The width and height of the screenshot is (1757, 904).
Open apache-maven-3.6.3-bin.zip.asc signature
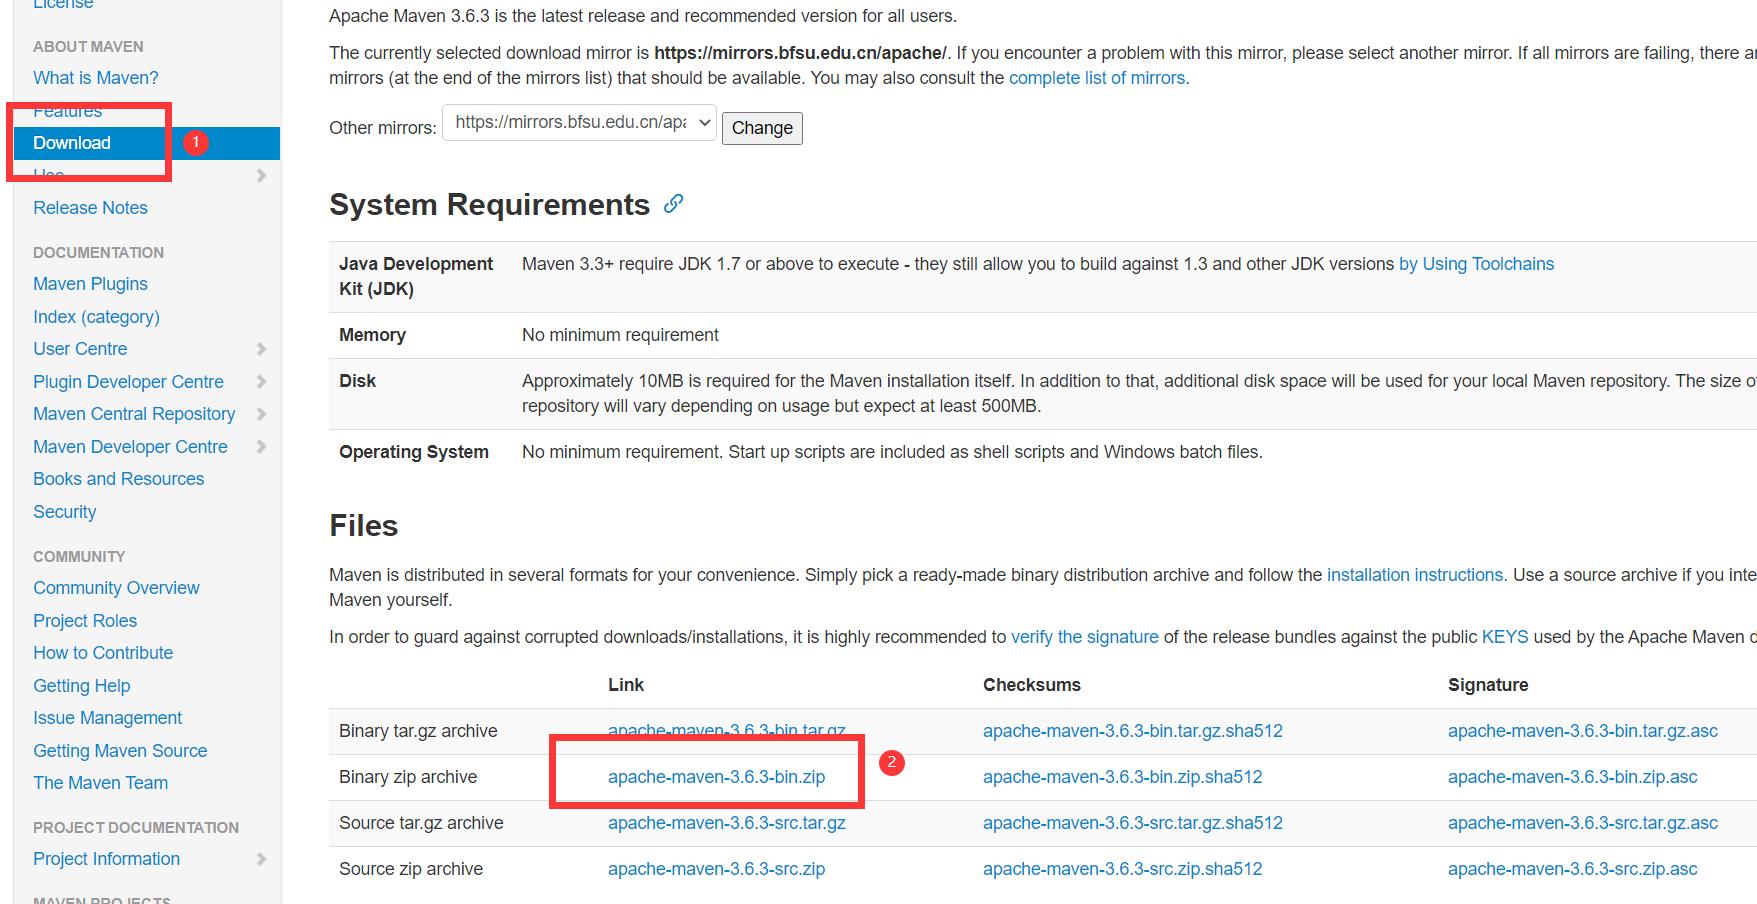pyautogui.click(x=1572, y=777)
